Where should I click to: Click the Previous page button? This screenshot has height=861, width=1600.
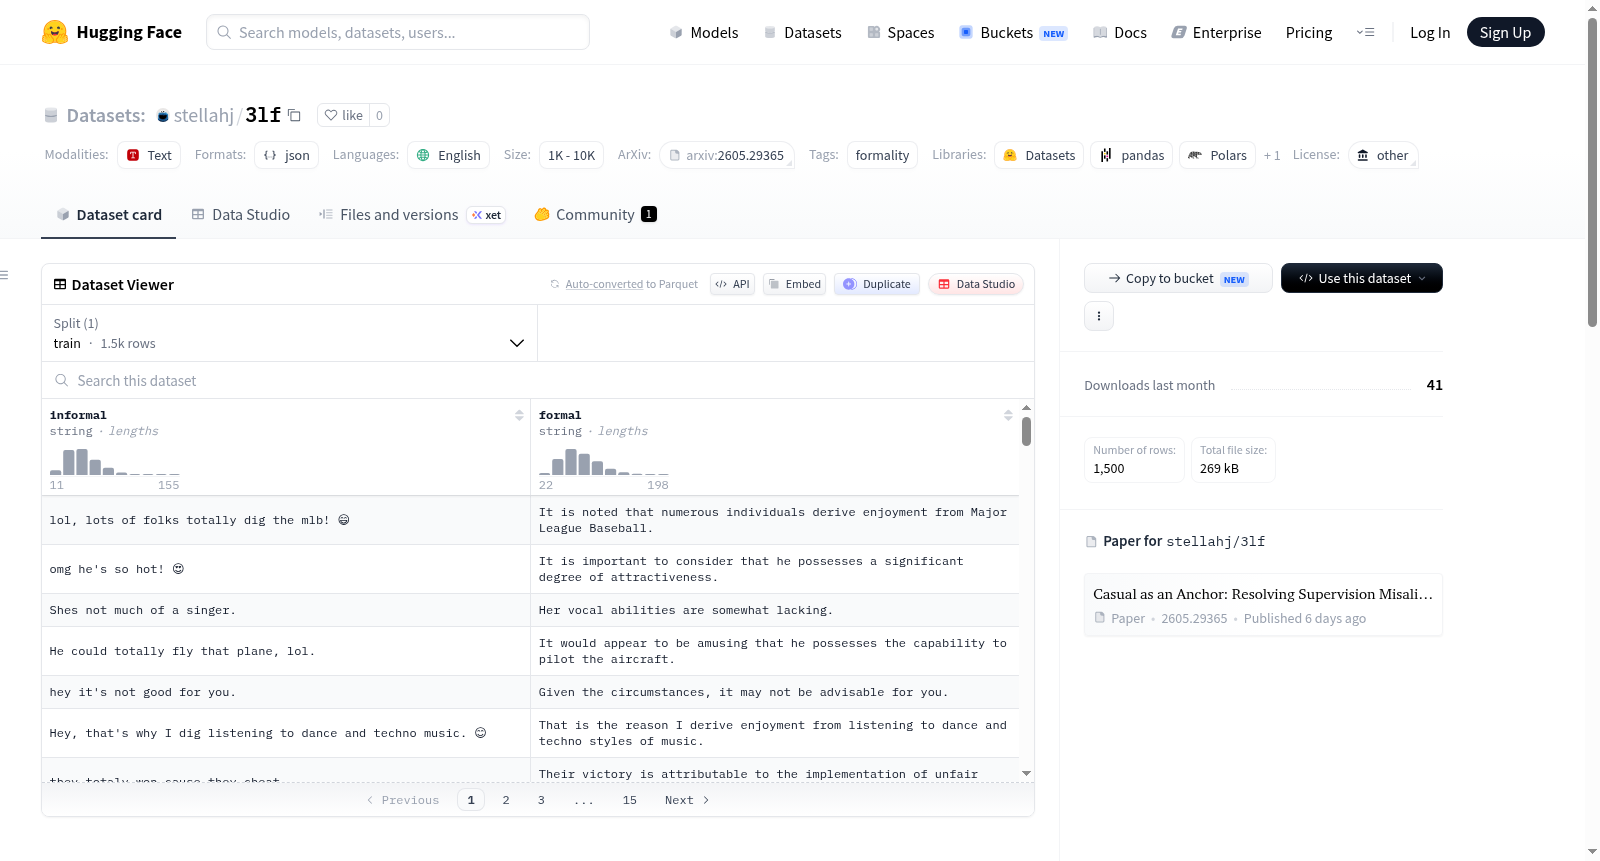403,800
